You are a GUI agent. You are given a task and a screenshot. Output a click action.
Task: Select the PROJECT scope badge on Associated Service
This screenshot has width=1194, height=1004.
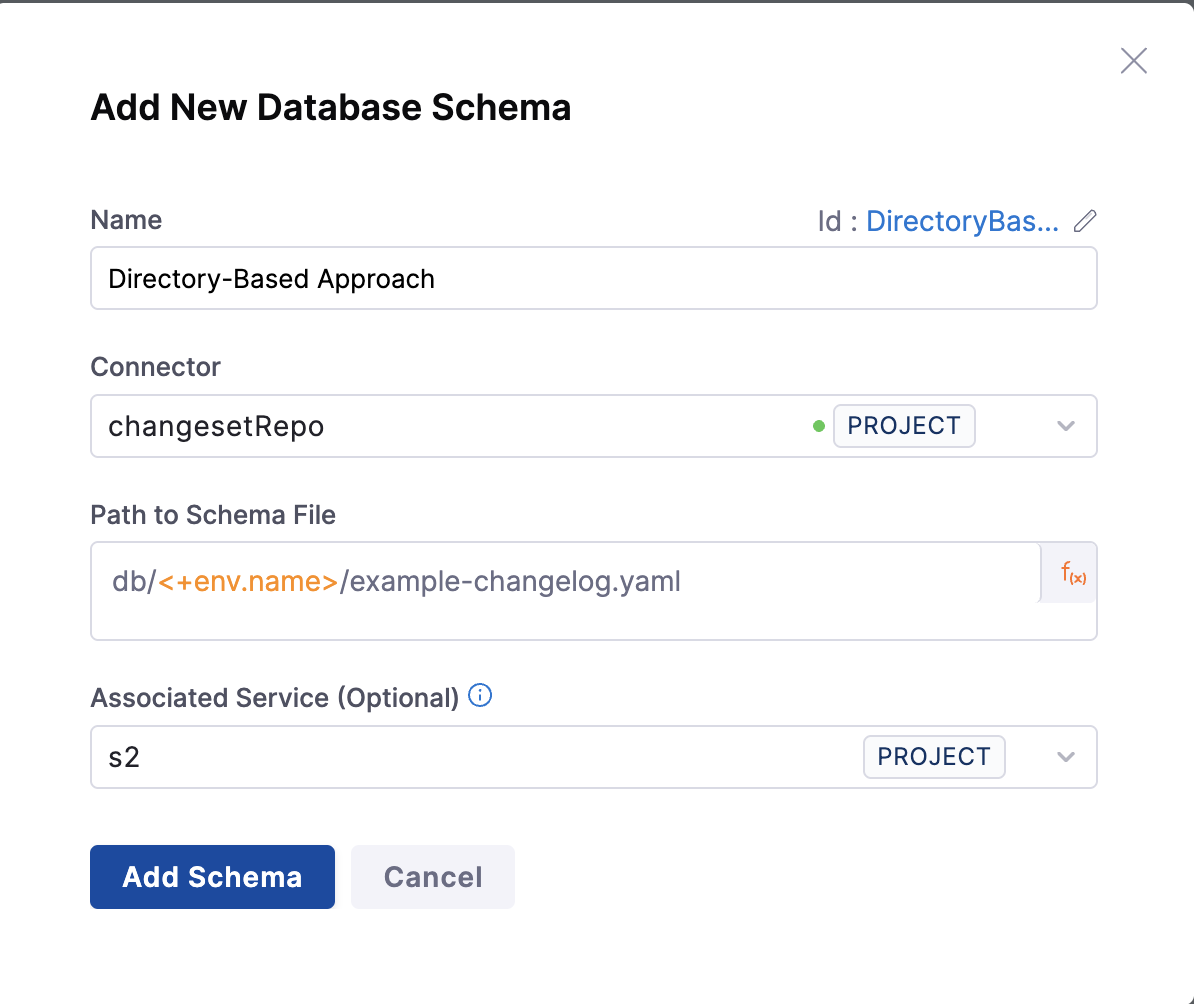934,757
